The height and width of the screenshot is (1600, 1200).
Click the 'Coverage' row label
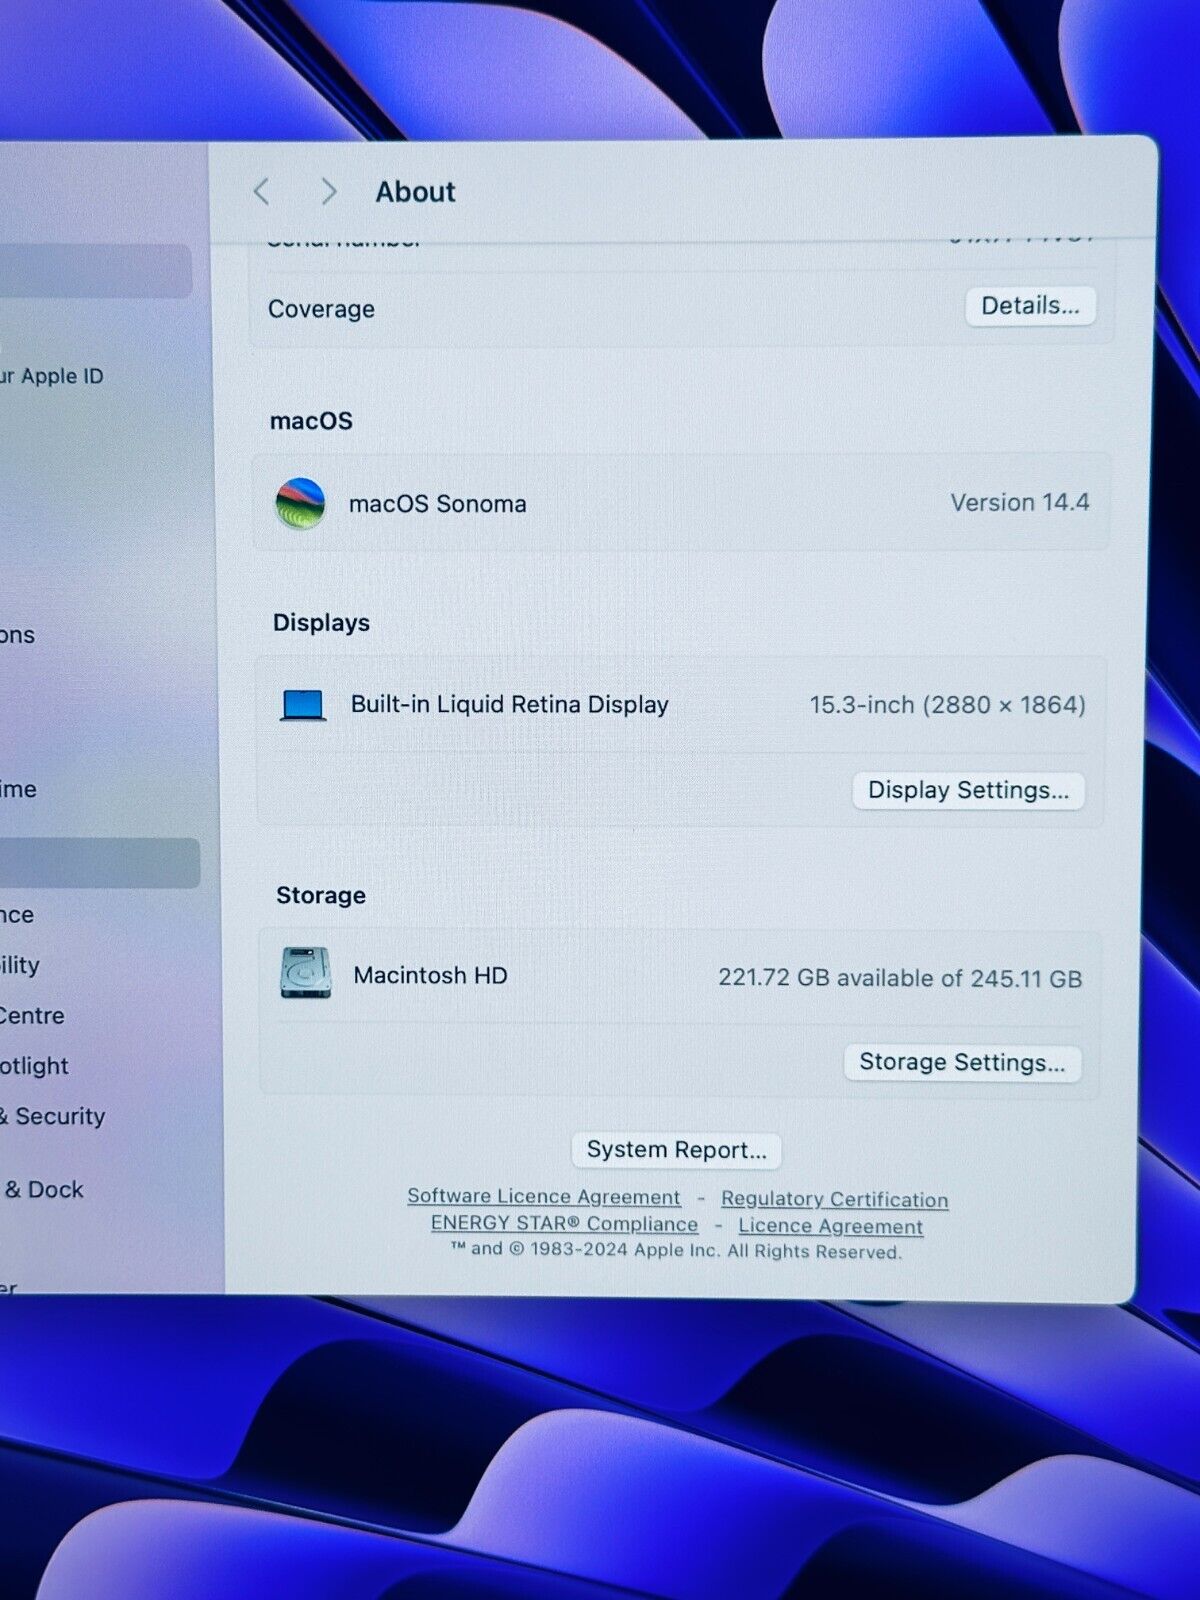tap(321, 309)
